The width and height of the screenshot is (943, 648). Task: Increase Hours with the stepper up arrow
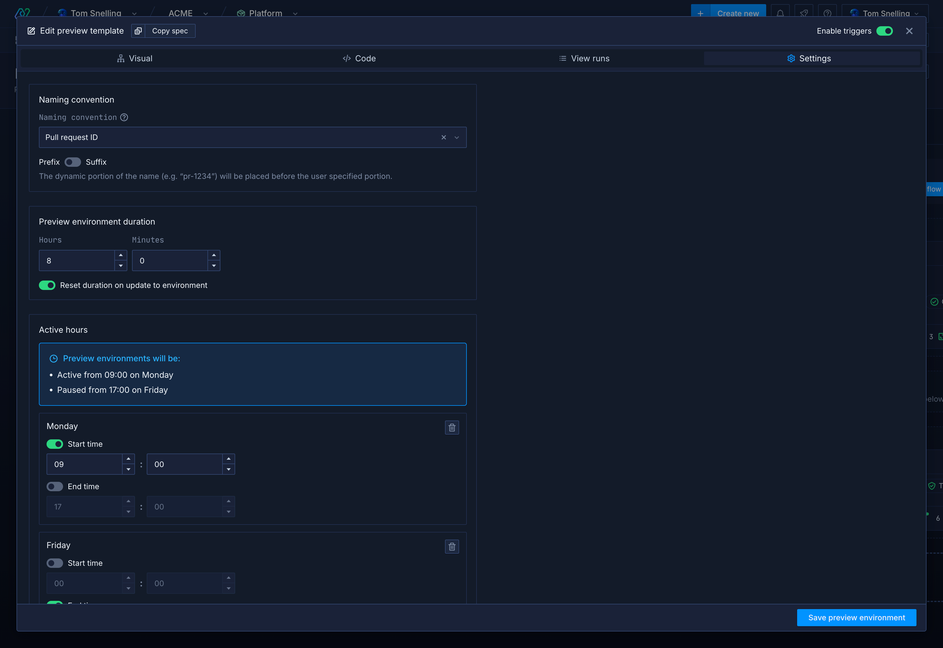pyautogui.click(x=121, y=255)
